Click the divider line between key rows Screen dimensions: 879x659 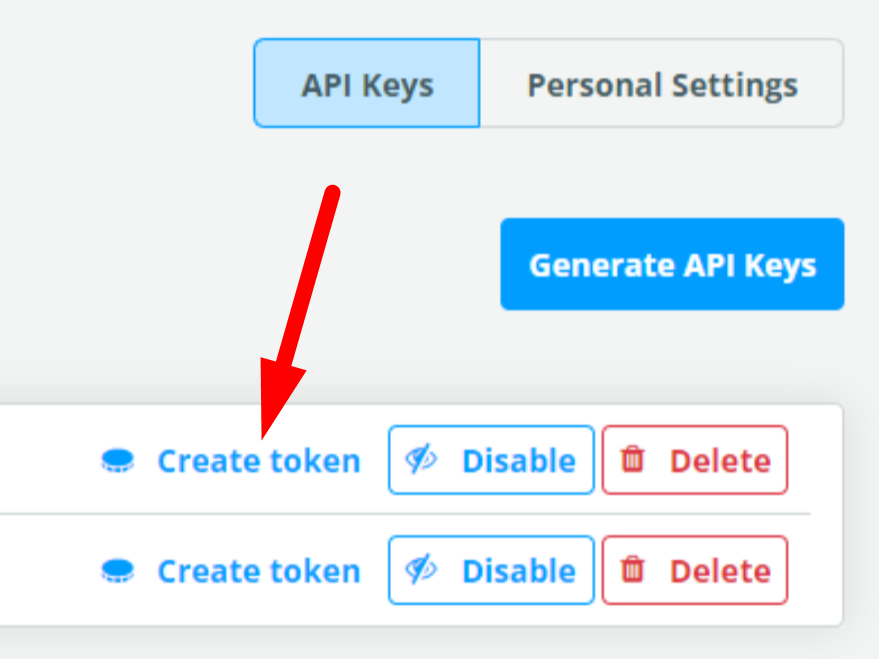coord(405,513)
